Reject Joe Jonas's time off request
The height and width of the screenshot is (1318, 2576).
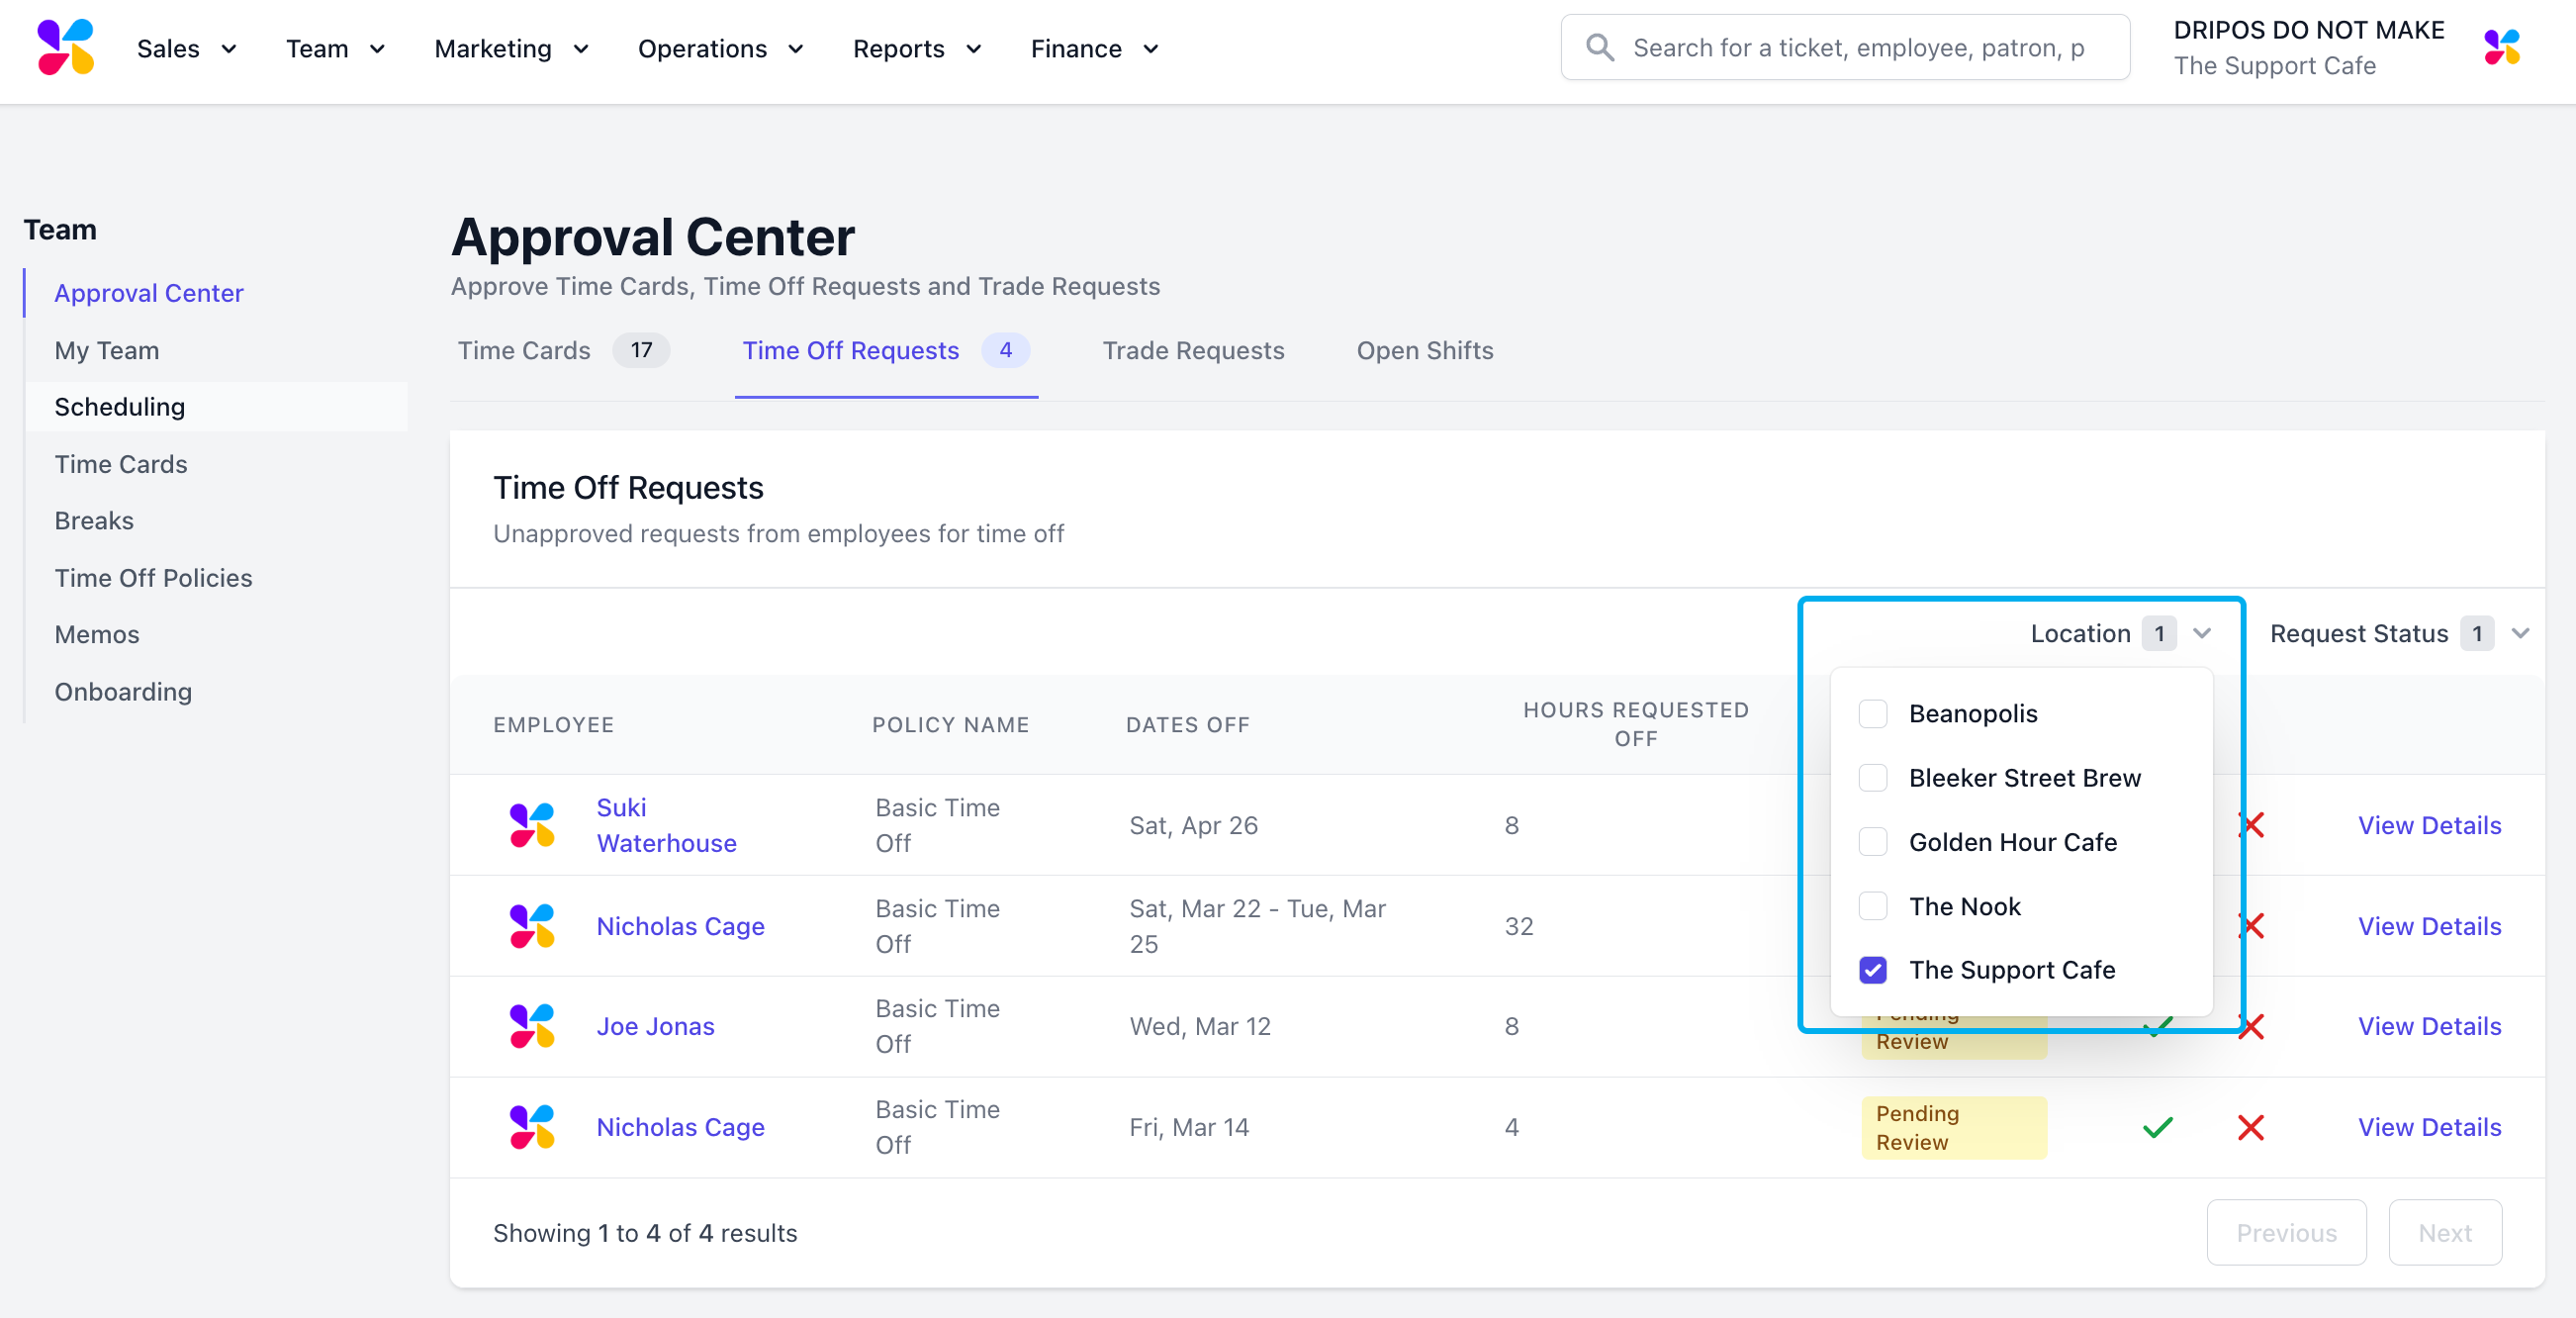pyautogui.click(x=2250, y=1026)
